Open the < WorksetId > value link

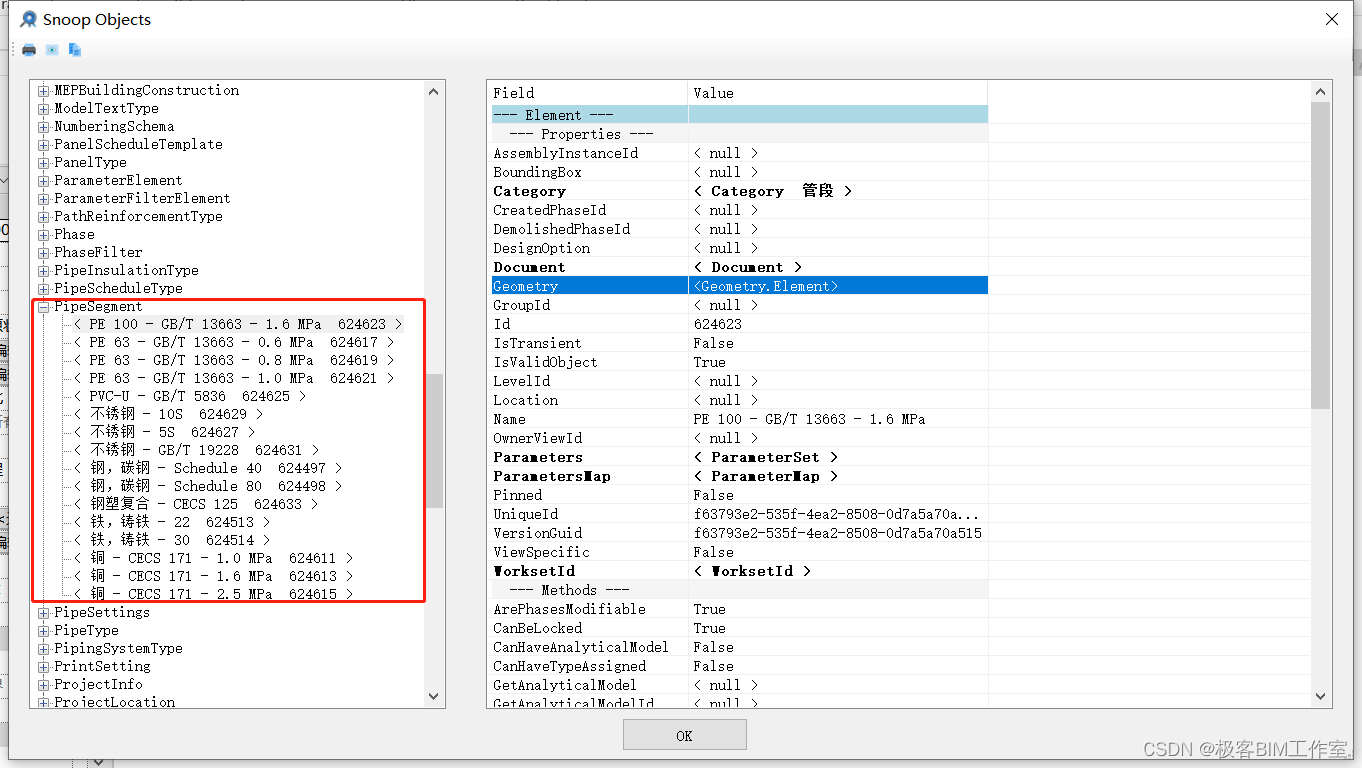pos(752,571)
